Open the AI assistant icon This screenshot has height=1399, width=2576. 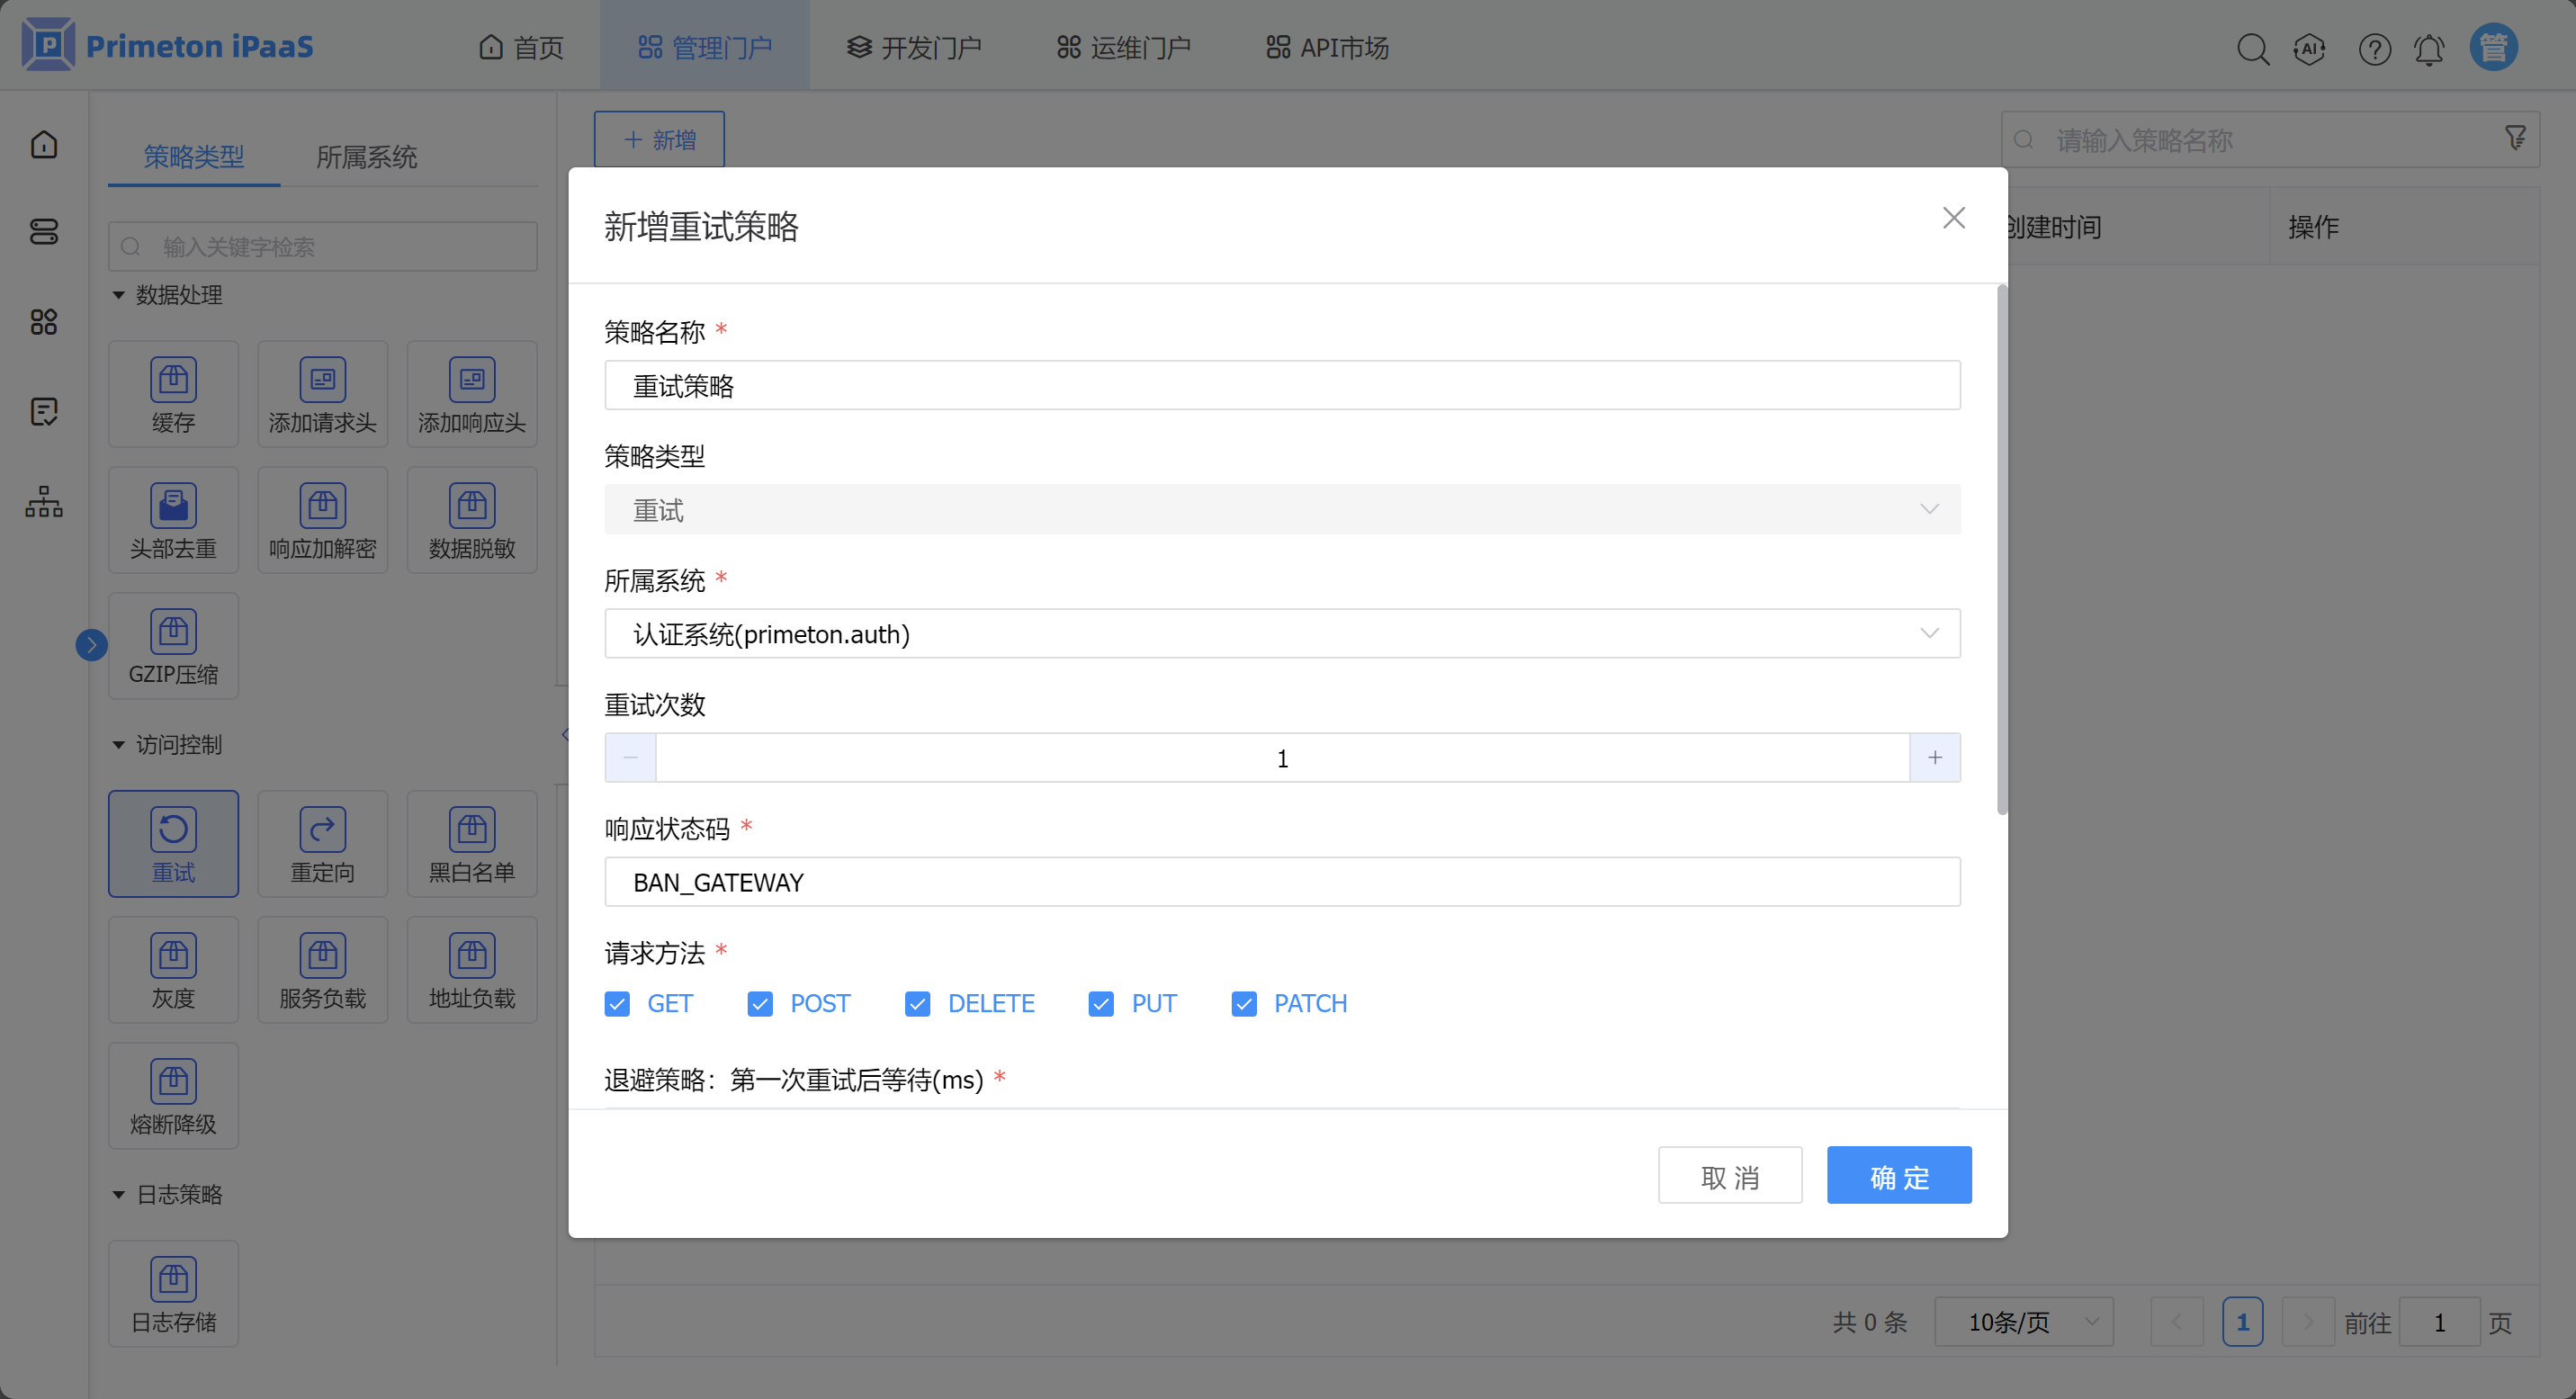click(2309, 48)
